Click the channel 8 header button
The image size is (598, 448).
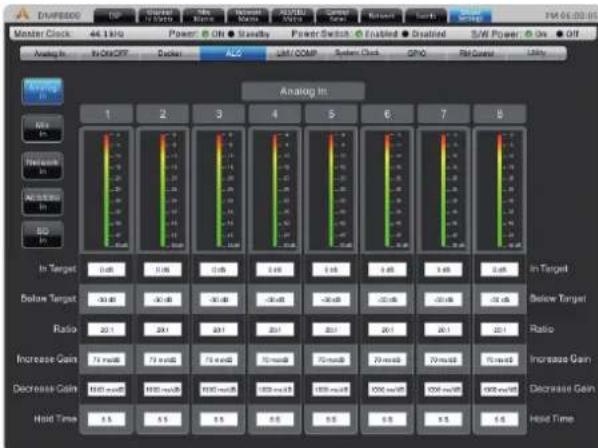[x=500, y=114]
